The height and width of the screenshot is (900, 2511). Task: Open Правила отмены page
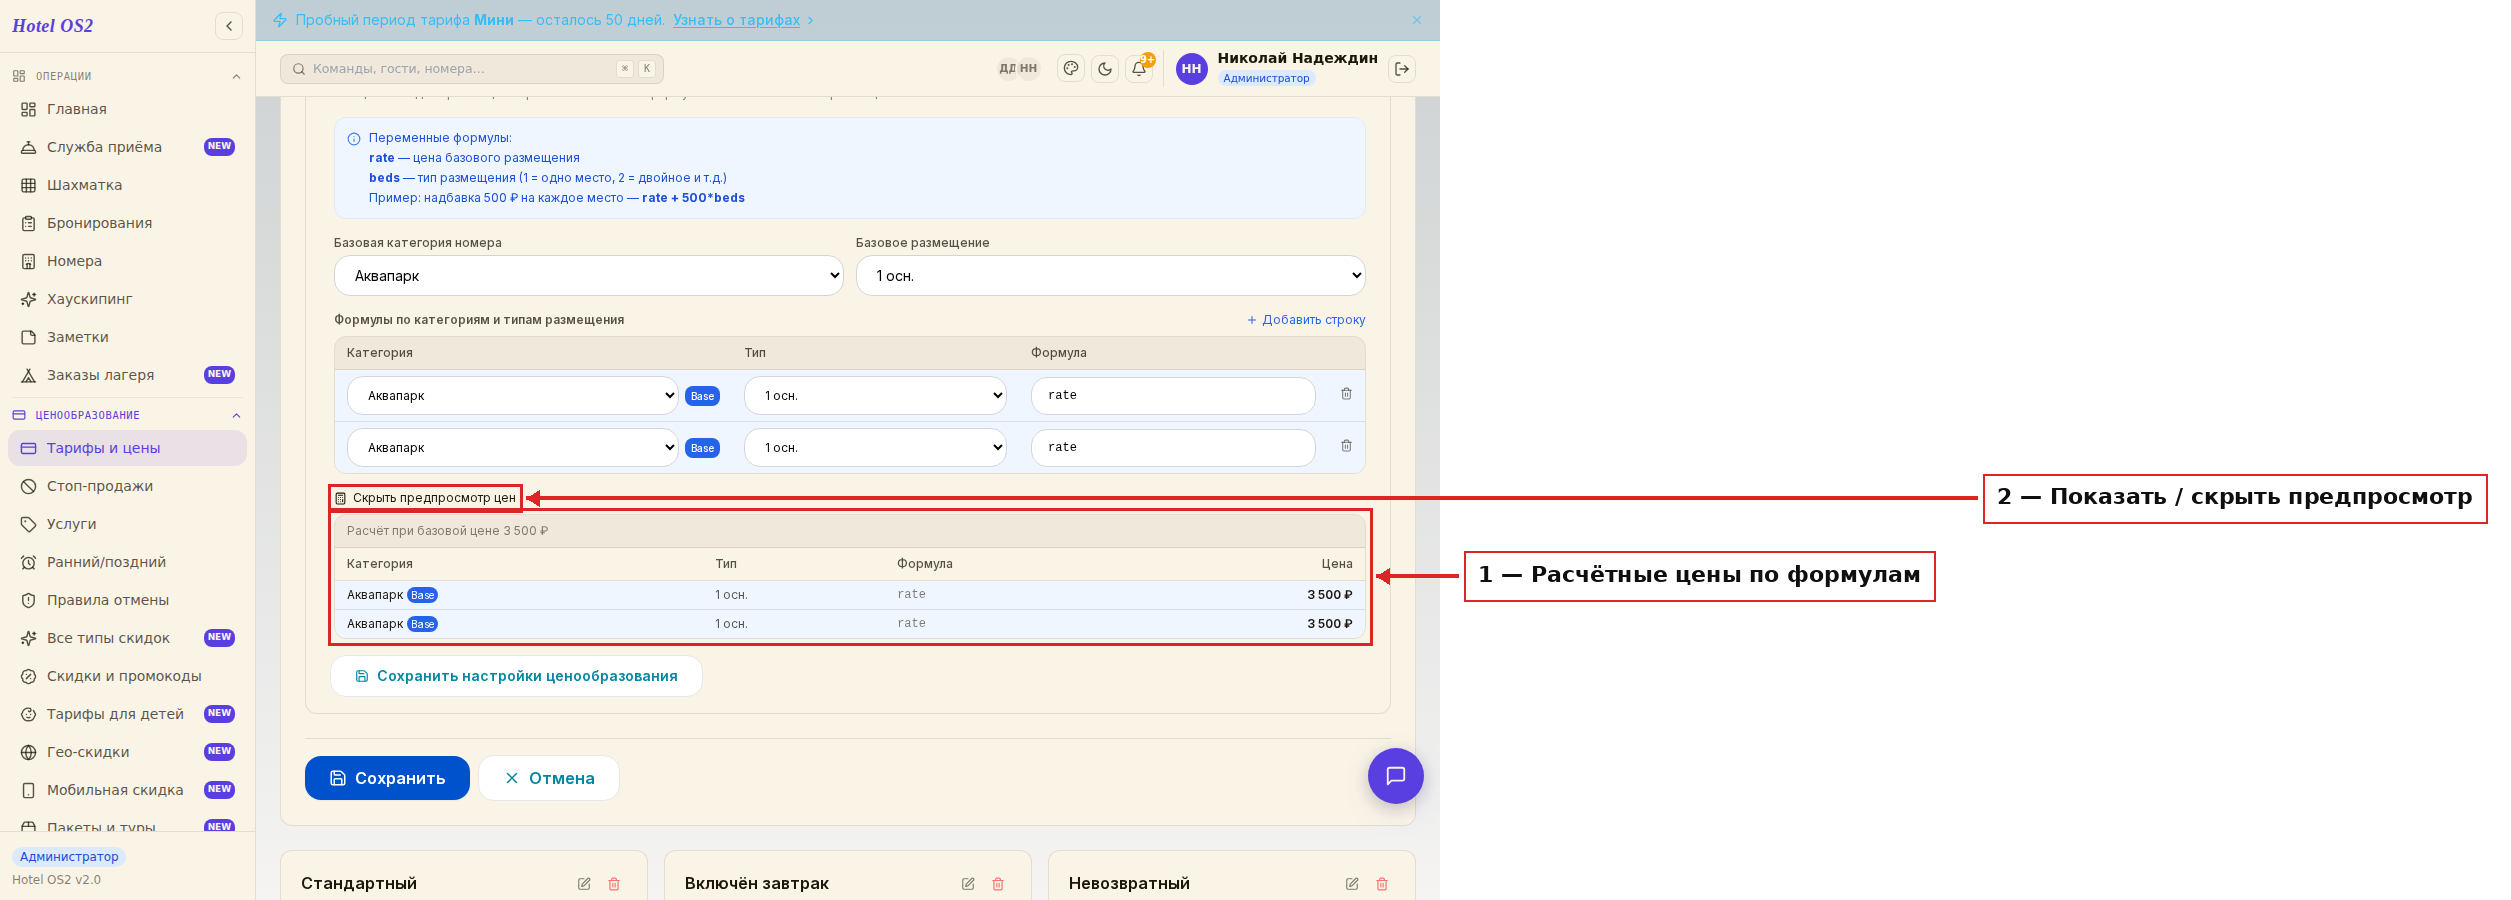pyautogui.click(x=127, y=600)
